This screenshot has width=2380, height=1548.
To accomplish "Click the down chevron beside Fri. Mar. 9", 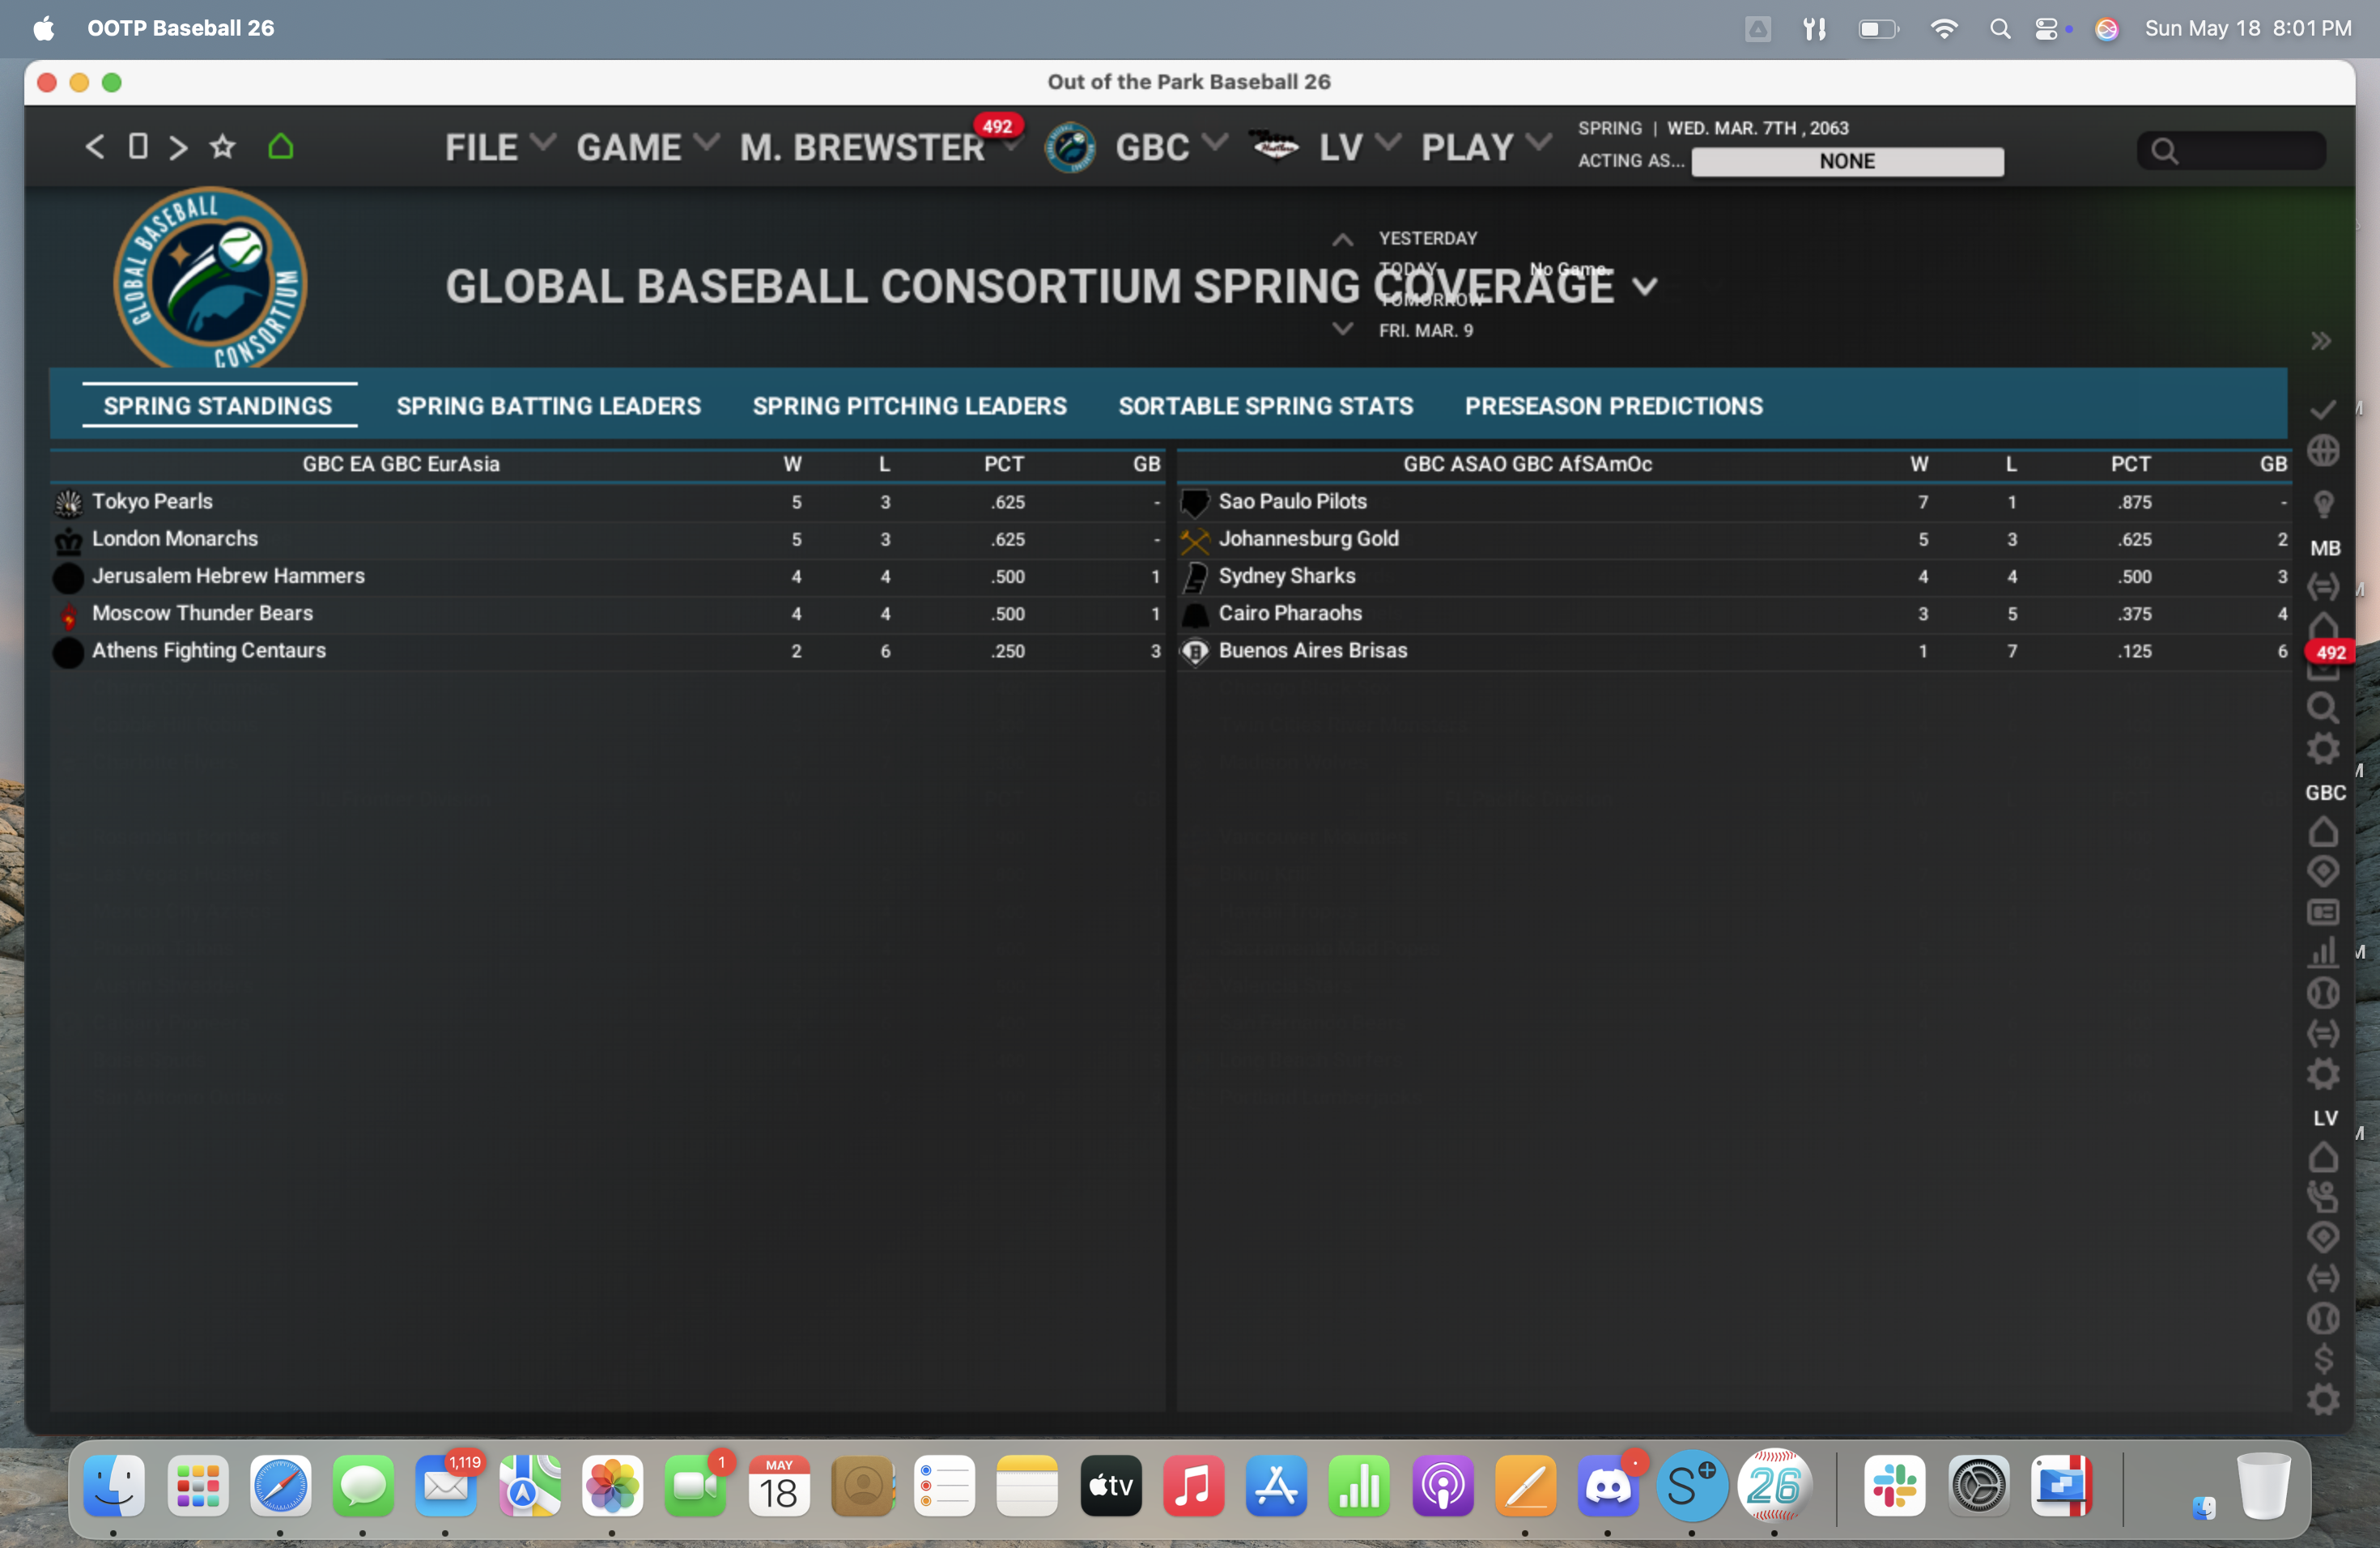I will point(1343,329).
